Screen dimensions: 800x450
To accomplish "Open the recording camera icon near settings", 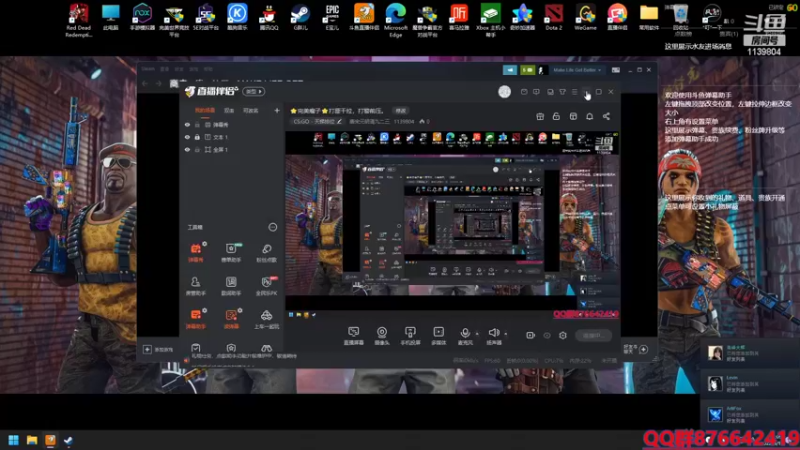I will click(531, 335).
